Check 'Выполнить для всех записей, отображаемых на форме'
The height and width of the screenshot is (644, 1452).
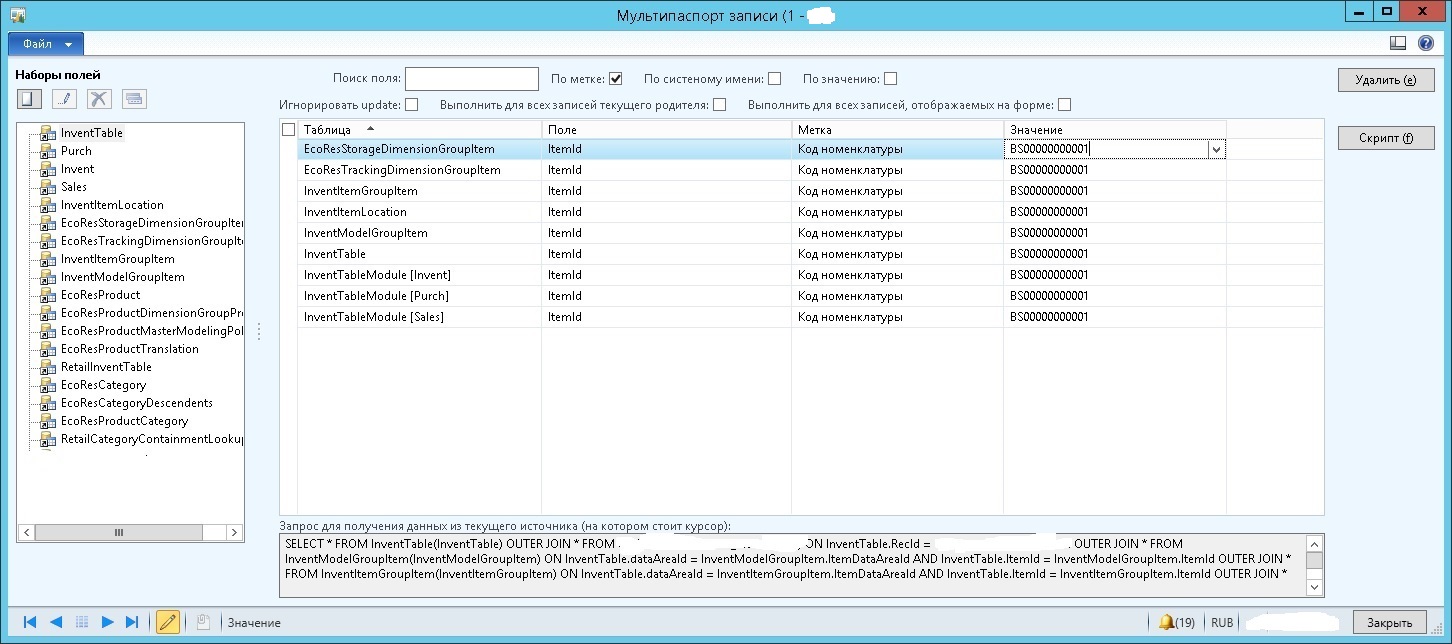point(1064,104)
